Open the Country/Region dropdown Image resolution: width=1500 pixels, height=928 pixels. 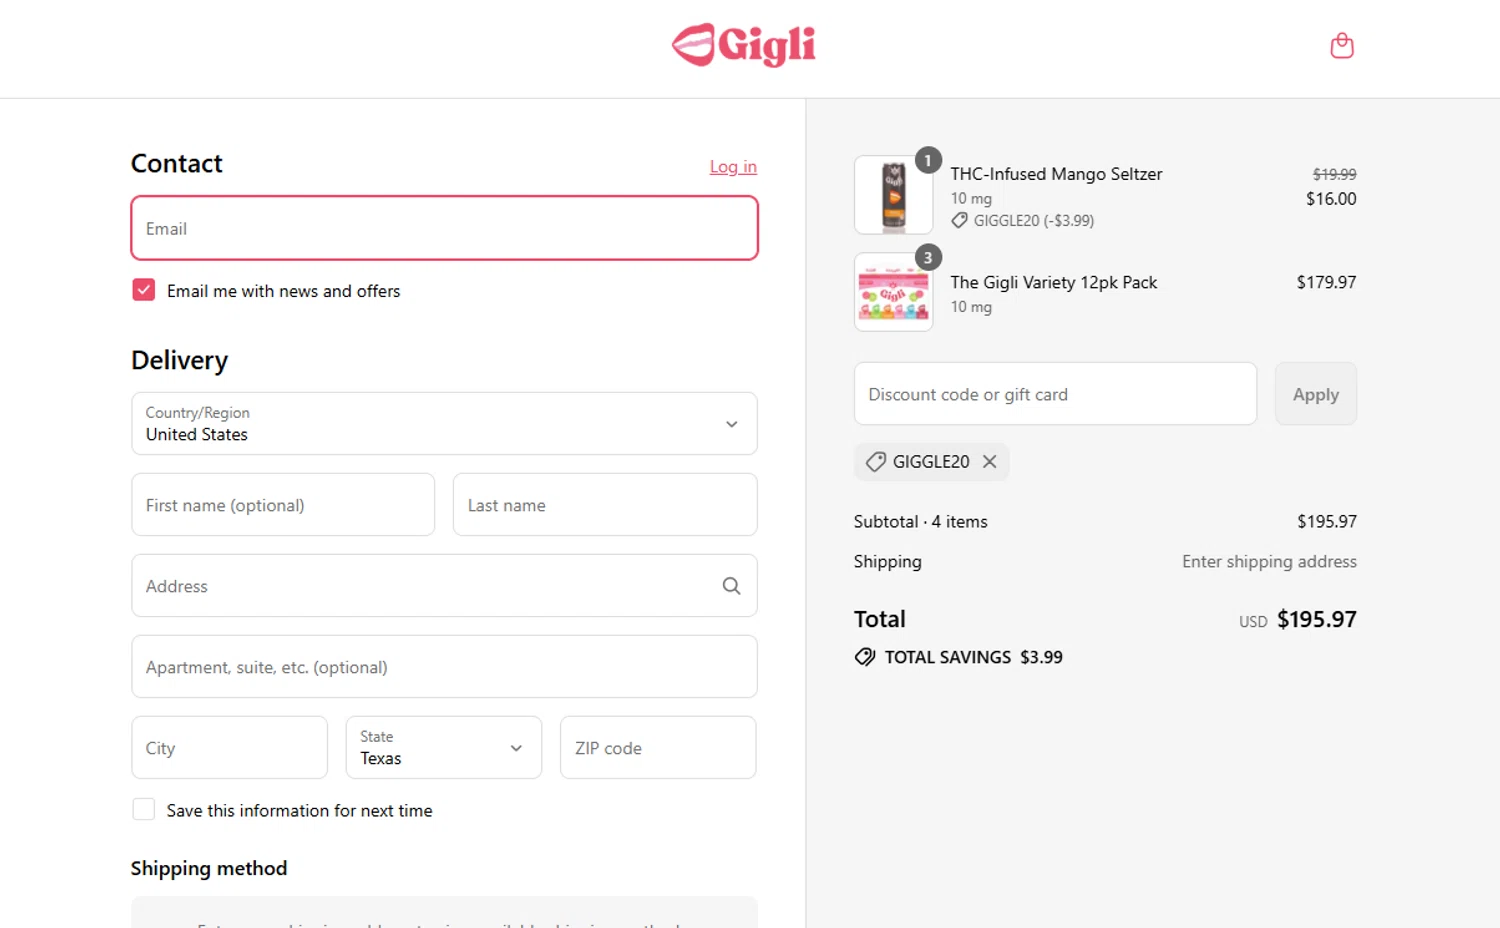click(x=444, y=424)
